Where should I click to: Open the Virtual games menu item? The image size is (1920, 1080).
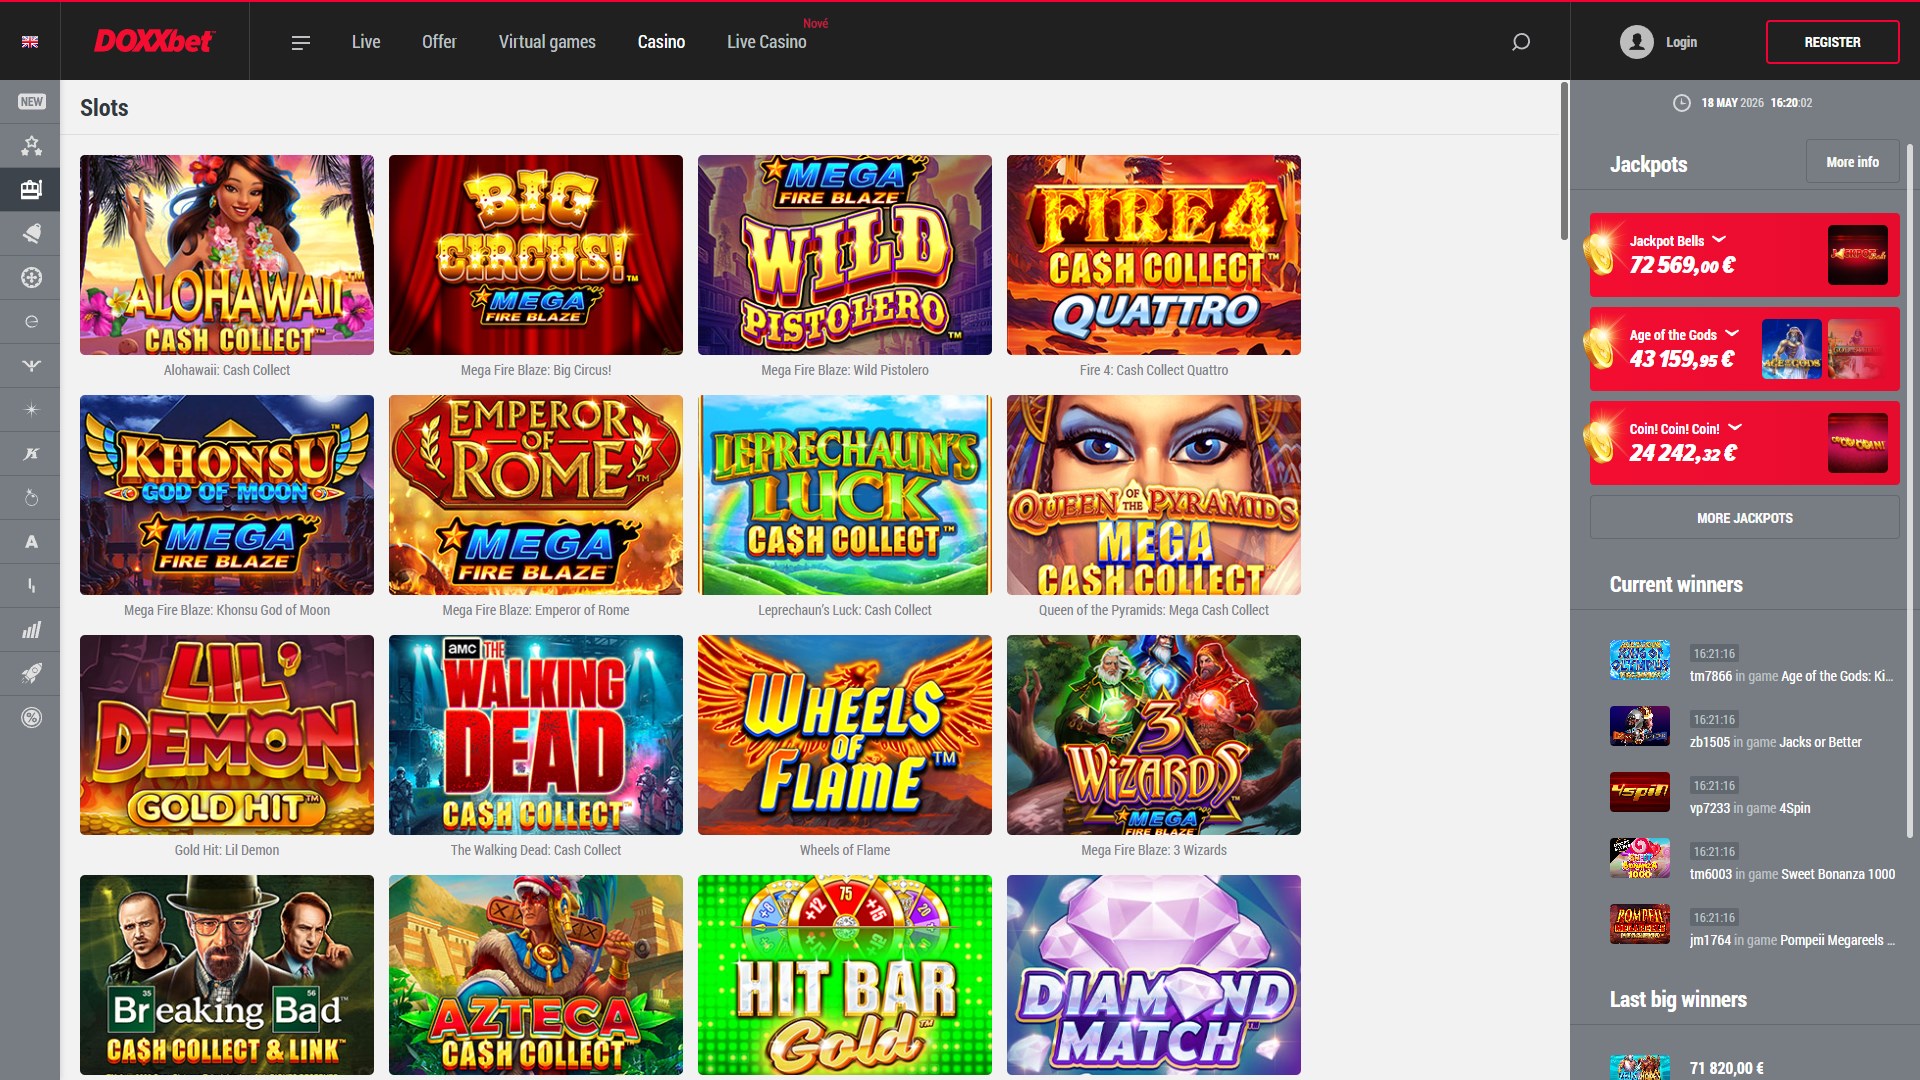[x=547, y=42]
